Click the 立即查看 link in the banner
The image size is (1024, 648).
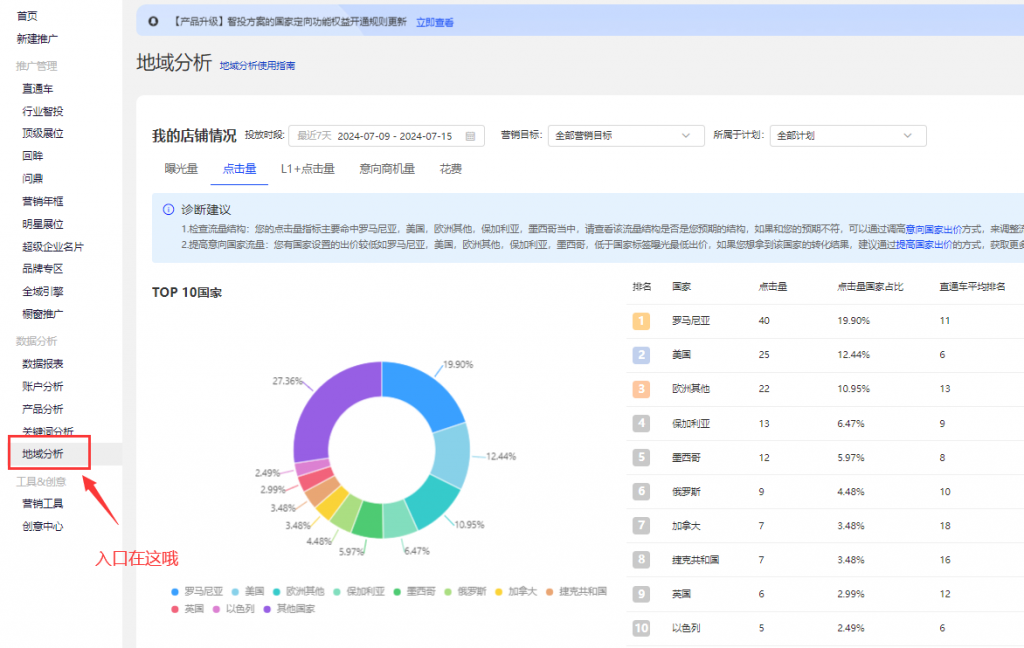[435, 22]
